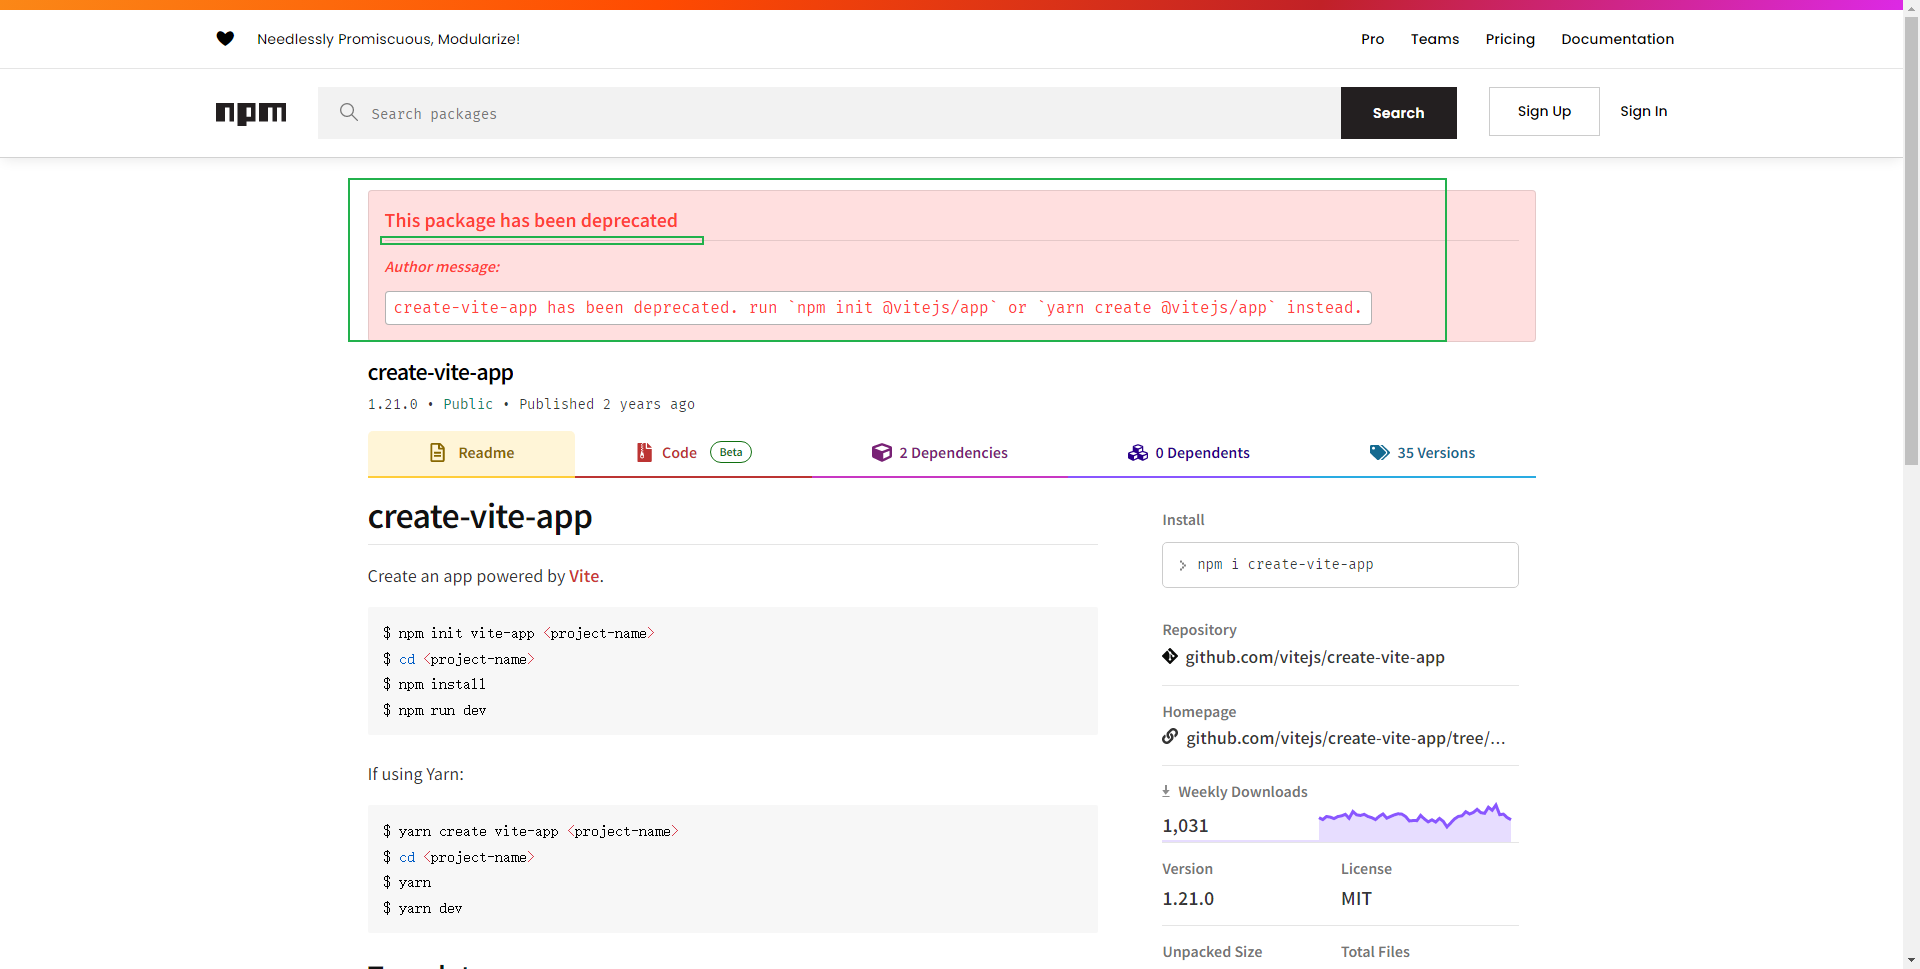
Task: Open the Pro menu link
Action: pos(1372,39)
